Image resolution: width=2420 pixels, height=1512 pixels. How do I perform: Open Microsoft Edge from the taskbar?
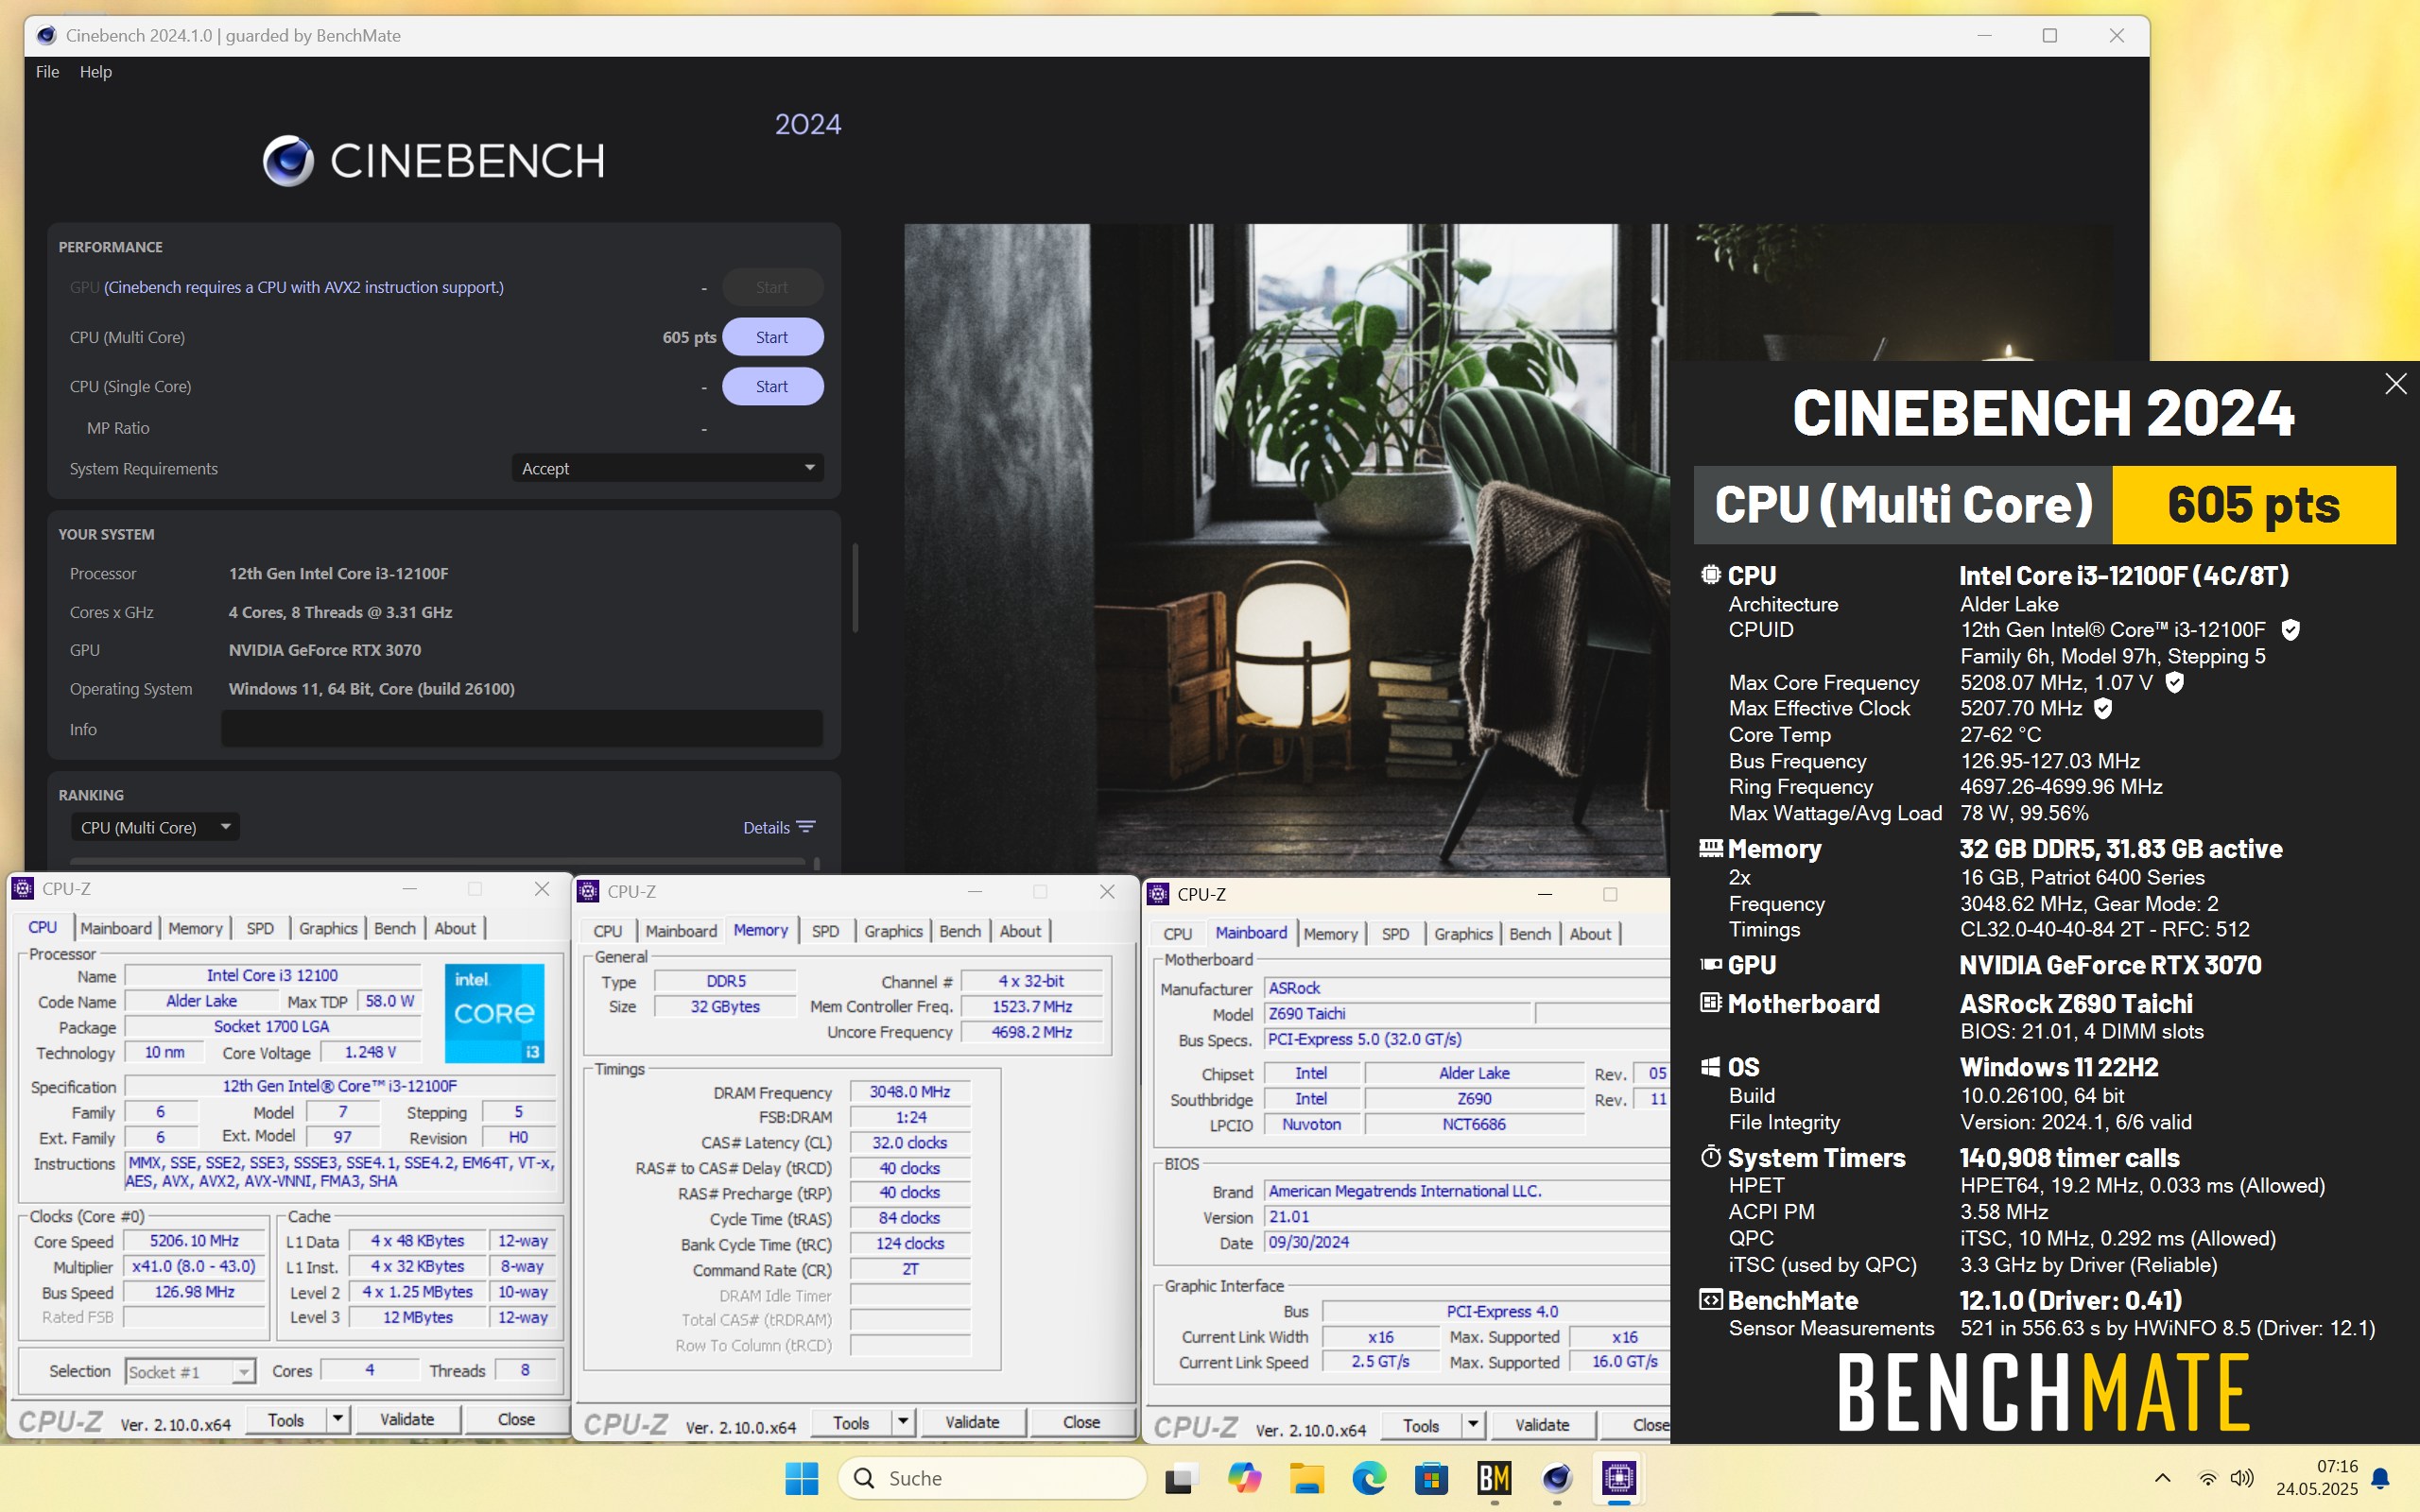(x=1369, y=1478)
